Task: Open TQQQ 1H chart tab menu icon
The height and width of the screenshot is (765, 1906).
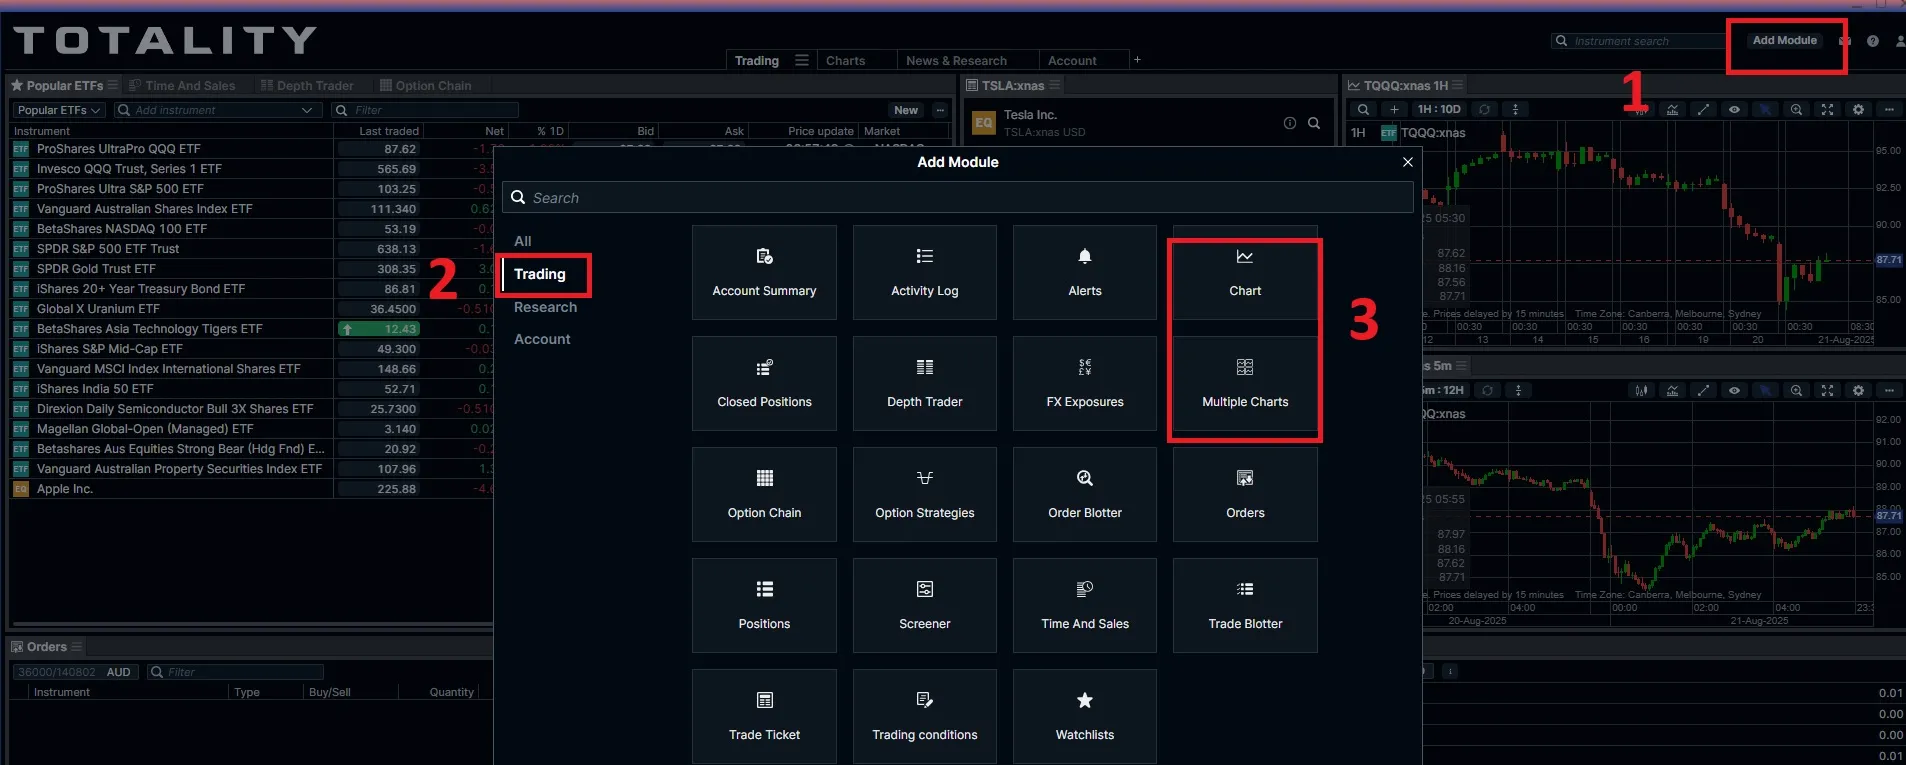Action: tap(1458, 86)
